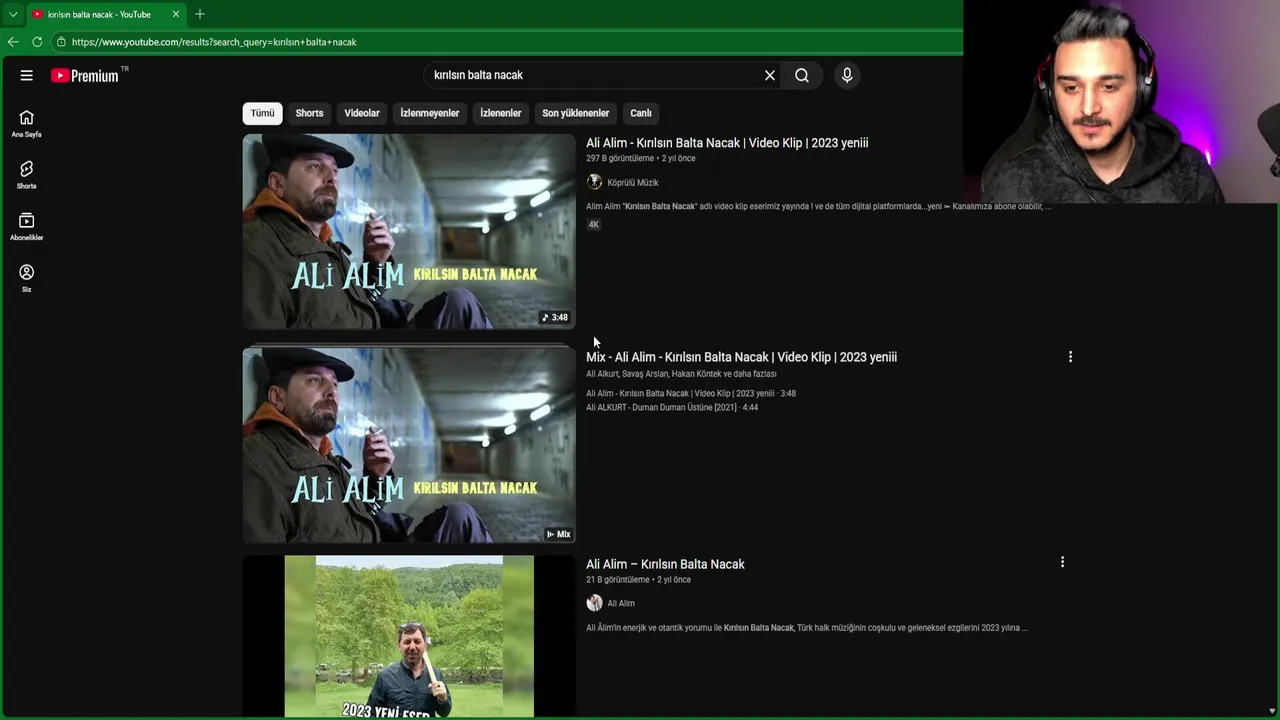Activate voice search microphone
This screenshot has width=1280, height=720.
[x=847, y=75]
